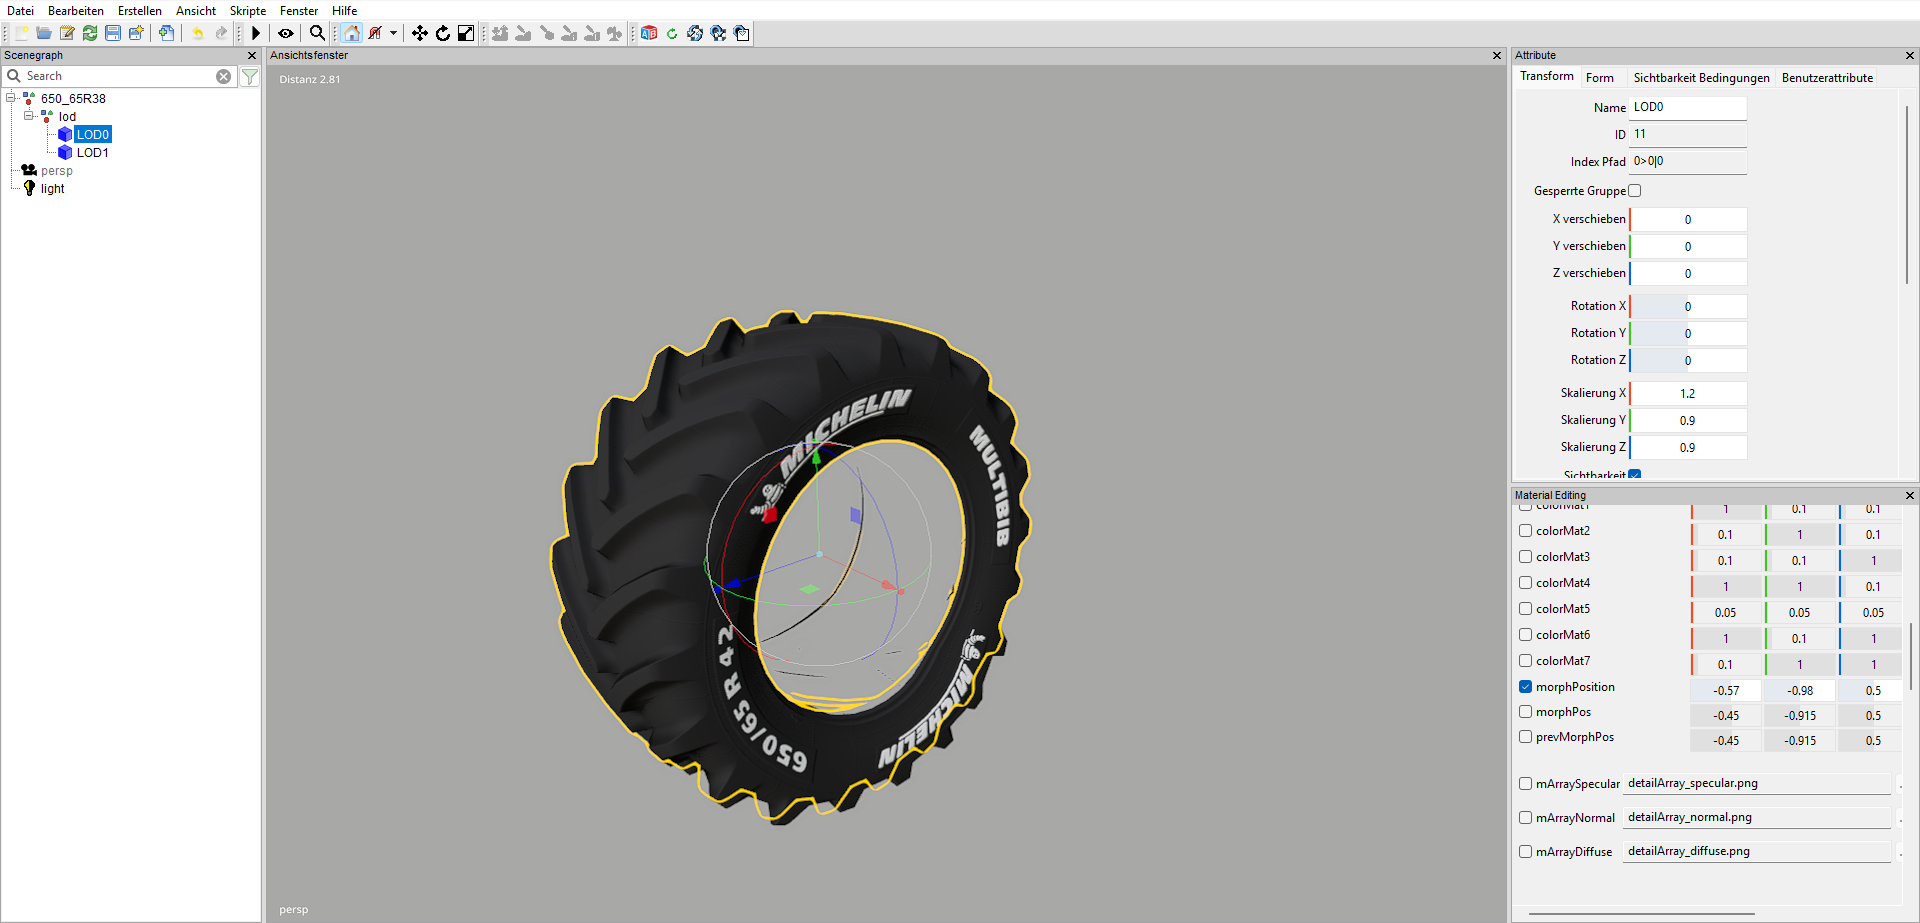Image resolution: width=1920 pixels, height=923 pixels.
Task: Select the Move (translate) tool
Action: 420,33
